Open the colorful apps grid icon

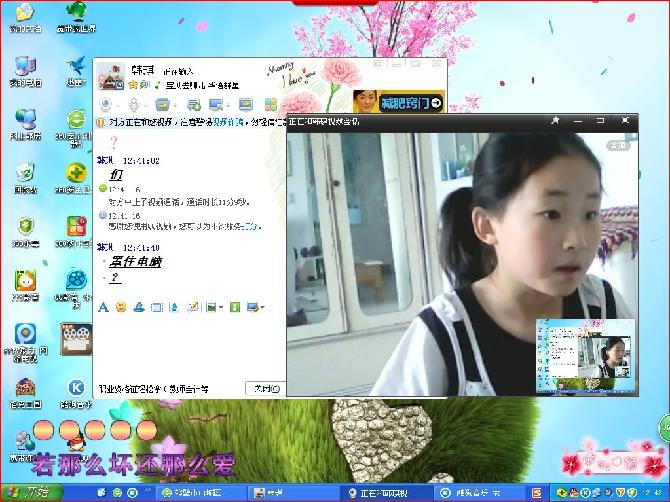coord(271,104)
